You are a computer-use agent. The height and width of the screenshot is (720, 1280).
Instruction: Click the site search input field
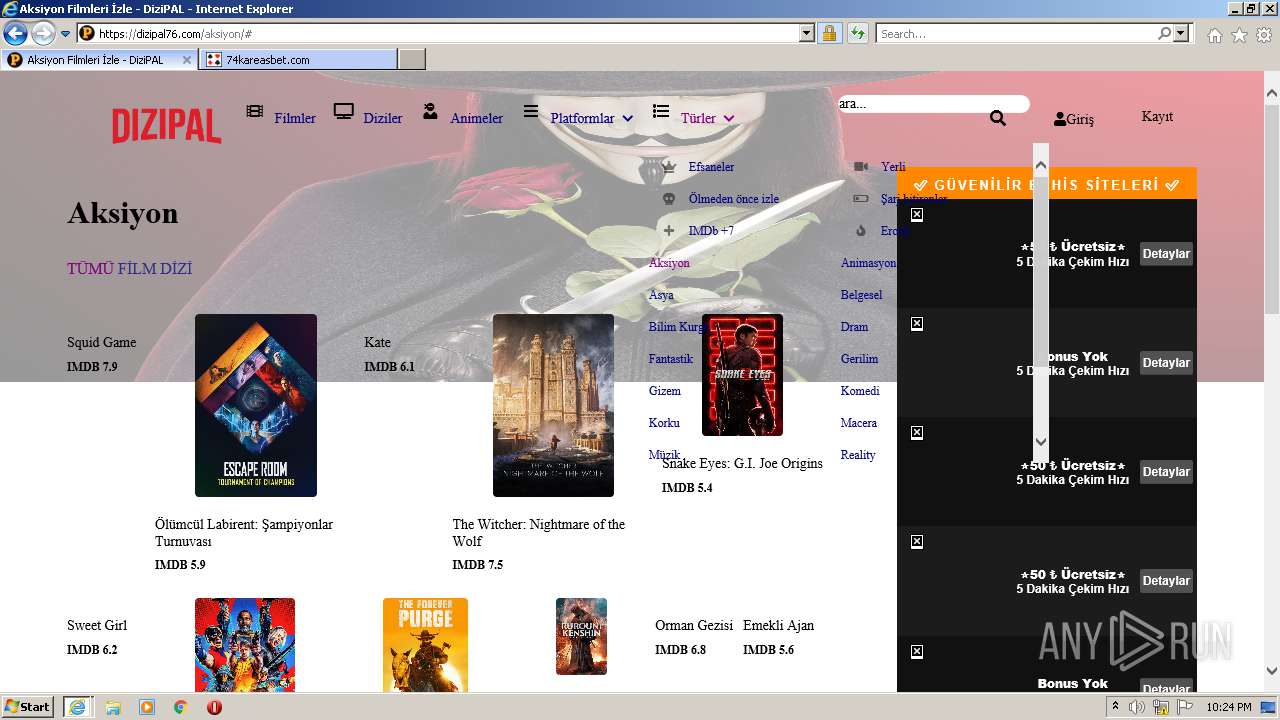click(x=933, y=104)
